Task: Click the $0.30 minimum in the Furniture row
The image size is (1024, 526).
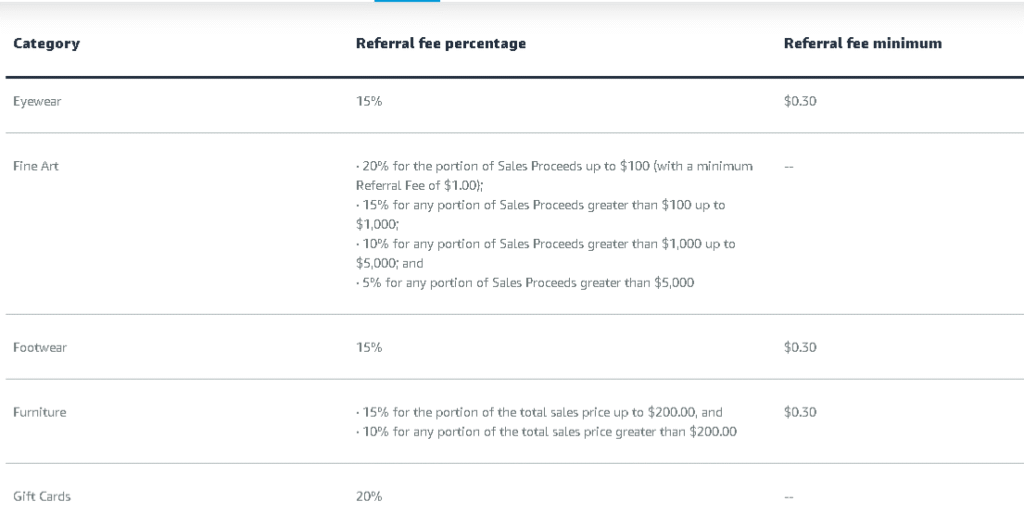Action: tap(801, 412)
